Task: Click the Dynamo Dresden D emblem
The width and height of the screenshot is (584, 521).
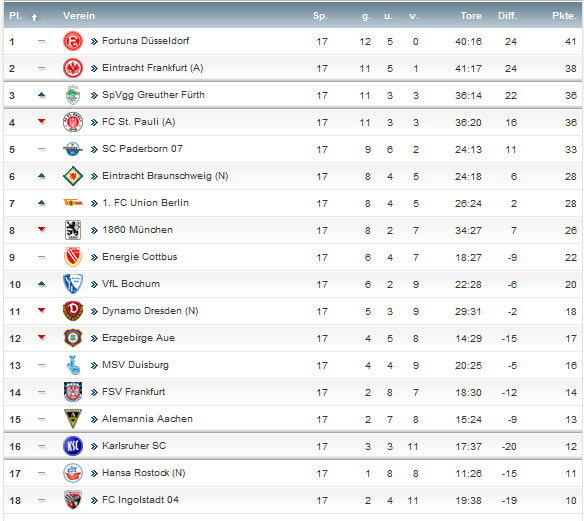Action: pos(73,311)
